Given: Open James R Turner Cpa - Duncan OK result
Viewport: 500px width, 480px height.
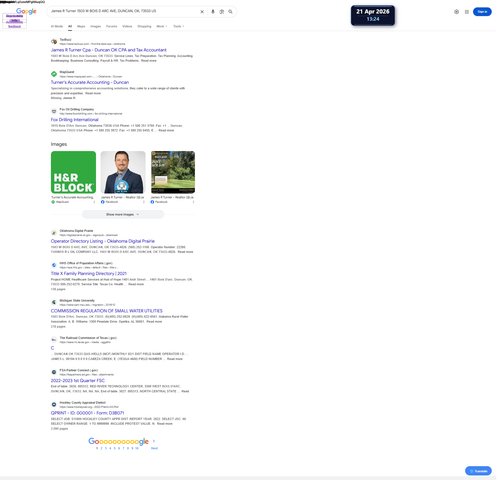Looking at the screenshot, I should [x=109, y=50].
